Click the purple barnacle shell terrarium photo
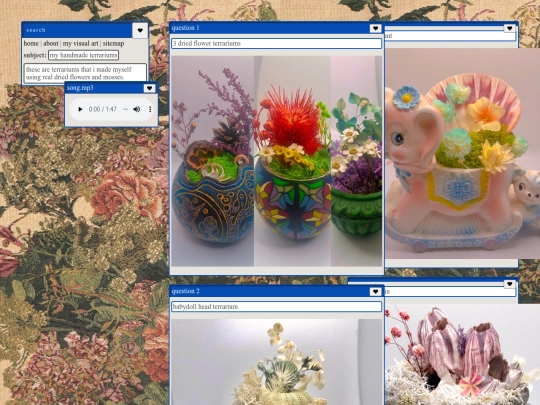Image resolution: width=540 pixels, height=405 pixels. coord(462,354)
